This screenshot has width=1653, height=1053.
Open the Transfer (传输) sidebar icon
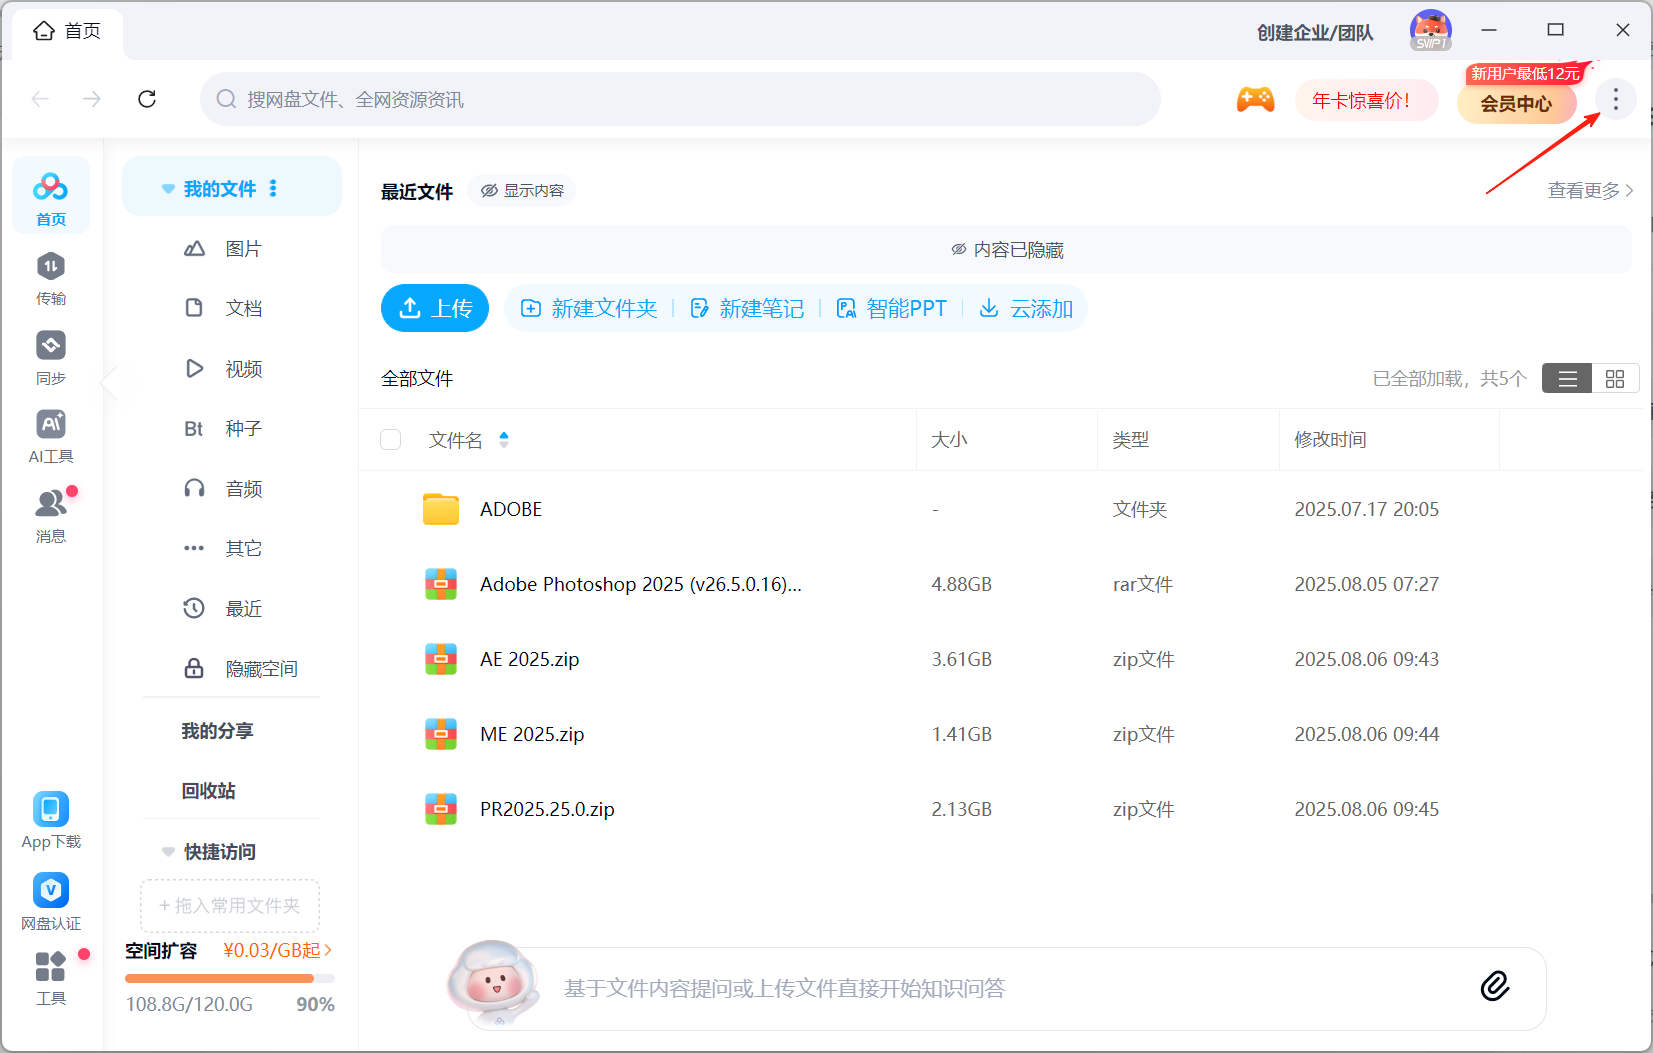(x=51, y=278)
